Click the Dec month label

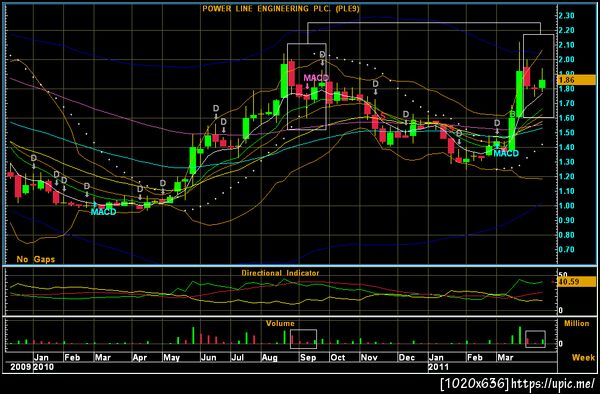coord(407,358)
